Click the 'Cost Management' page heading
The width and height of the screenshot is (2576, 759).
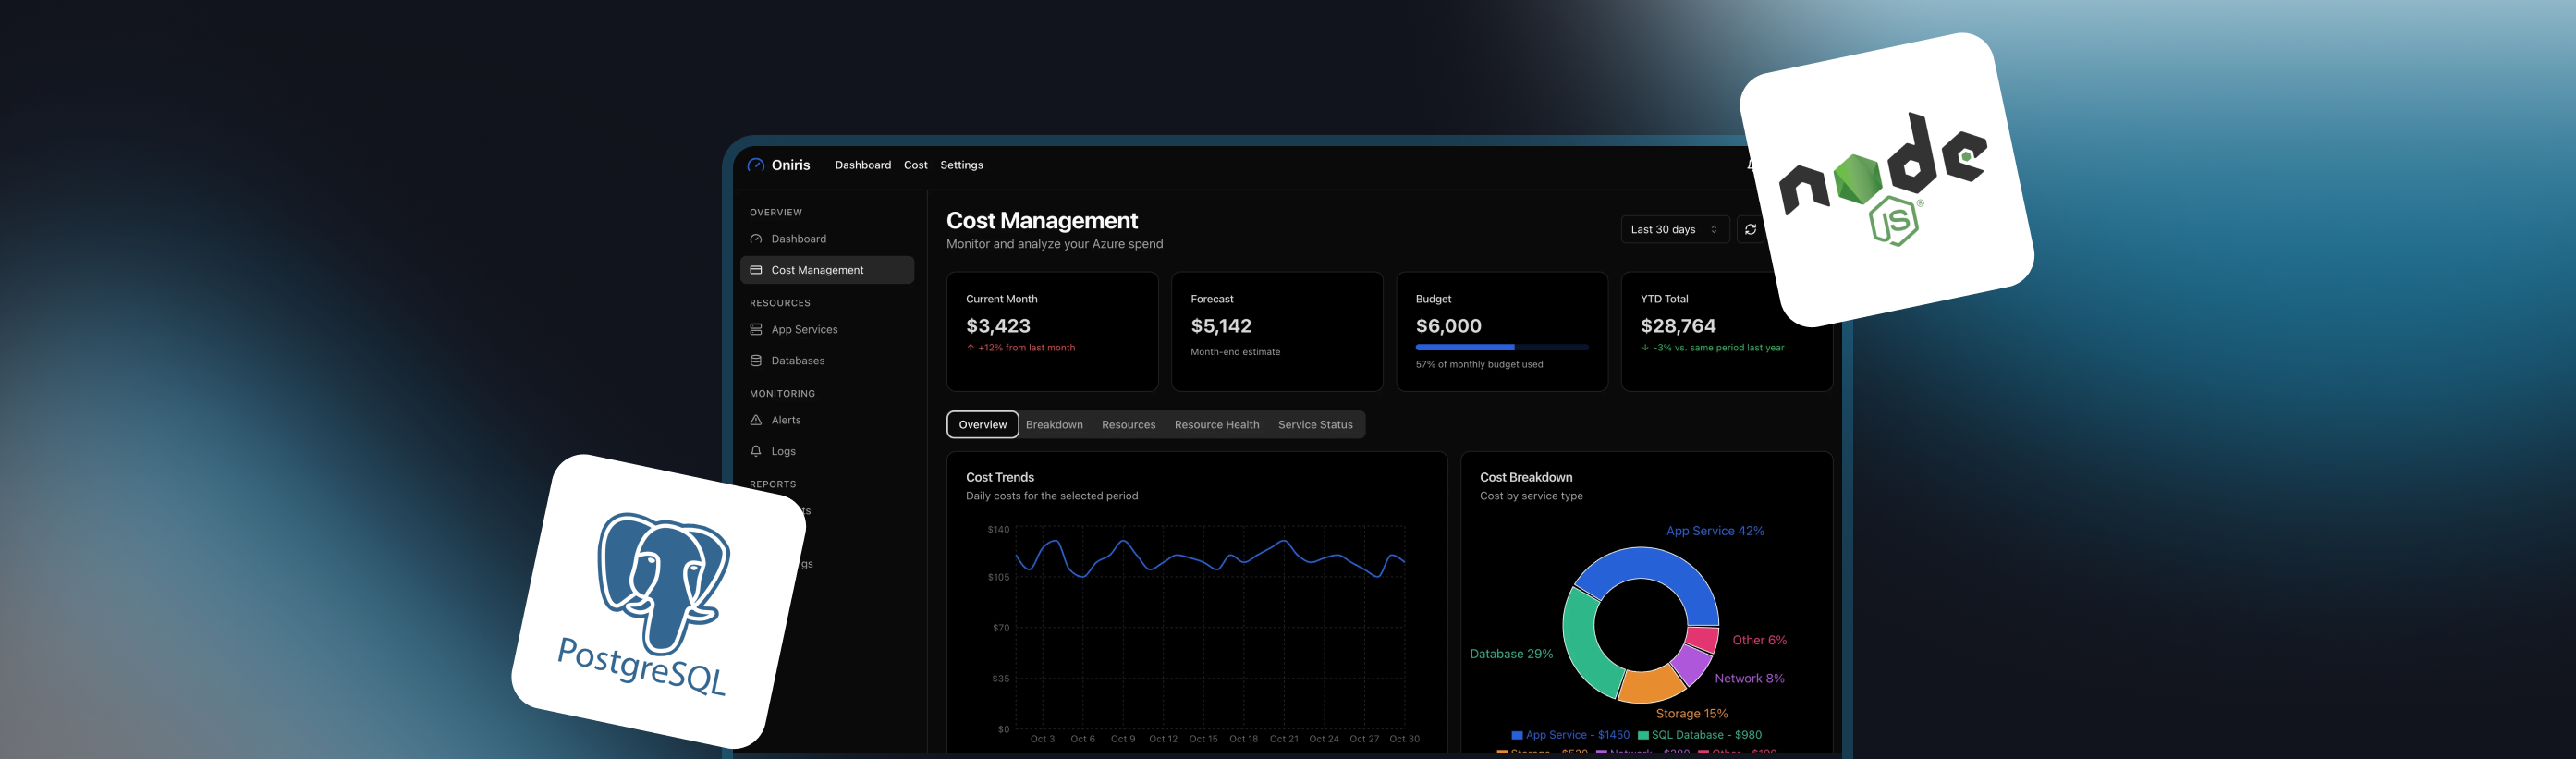coord(1042,220)
